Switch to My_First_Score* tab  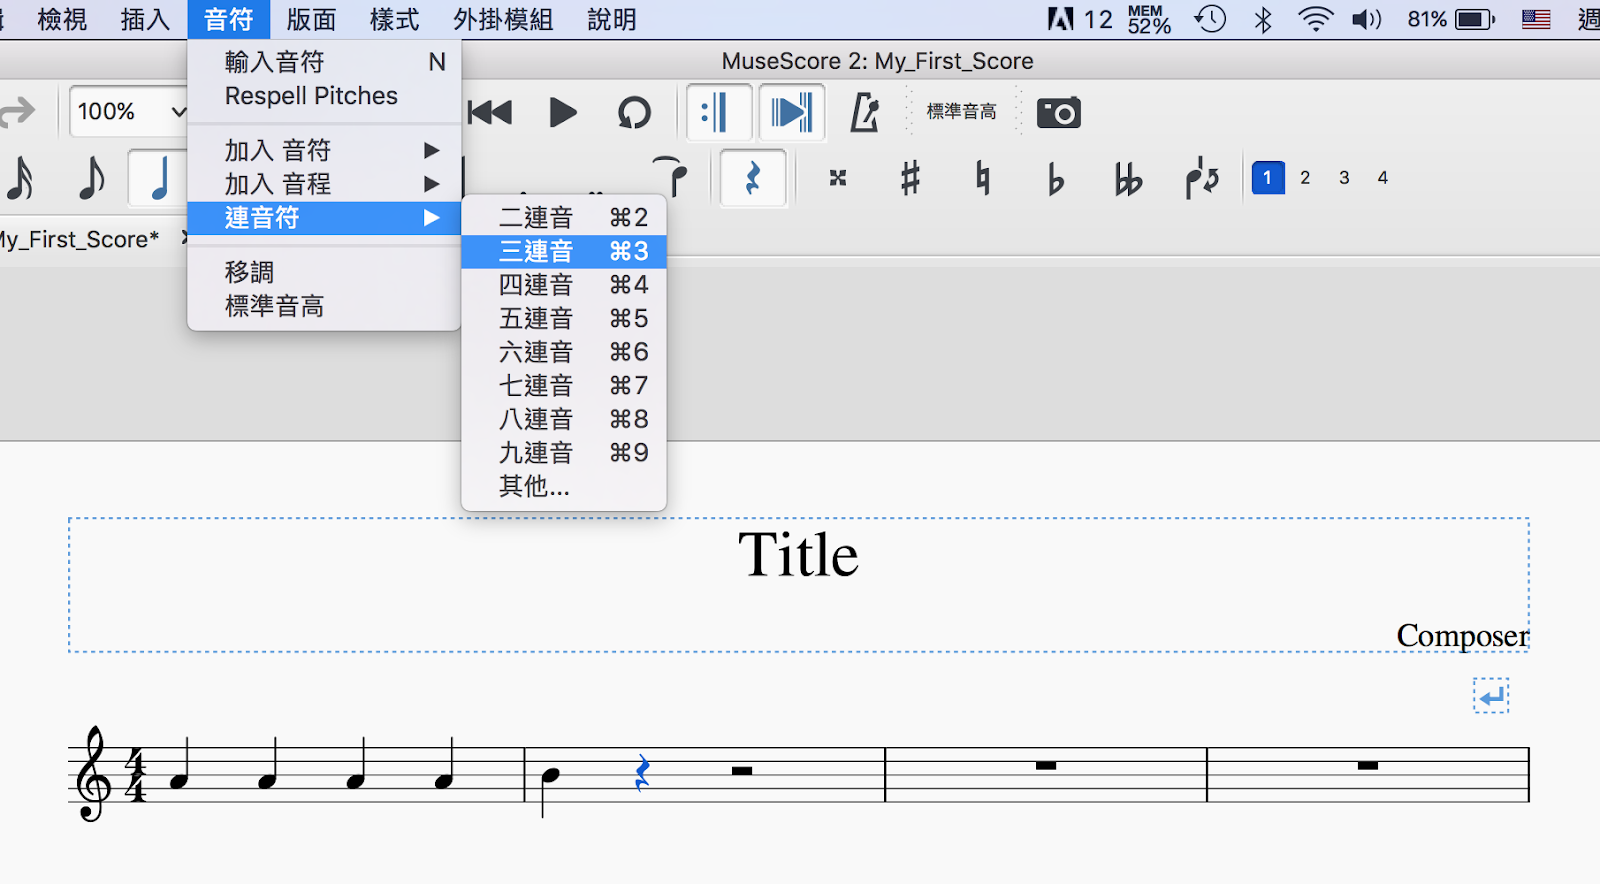click(80, 240)
